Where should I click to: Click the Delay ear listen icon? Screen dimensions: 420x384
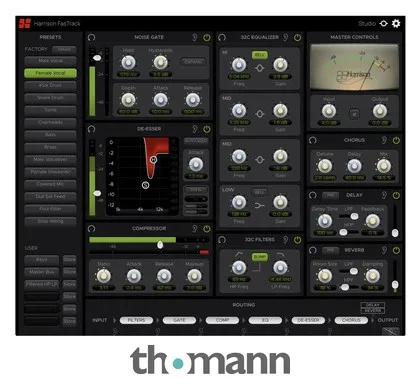(x=384, y=195)
